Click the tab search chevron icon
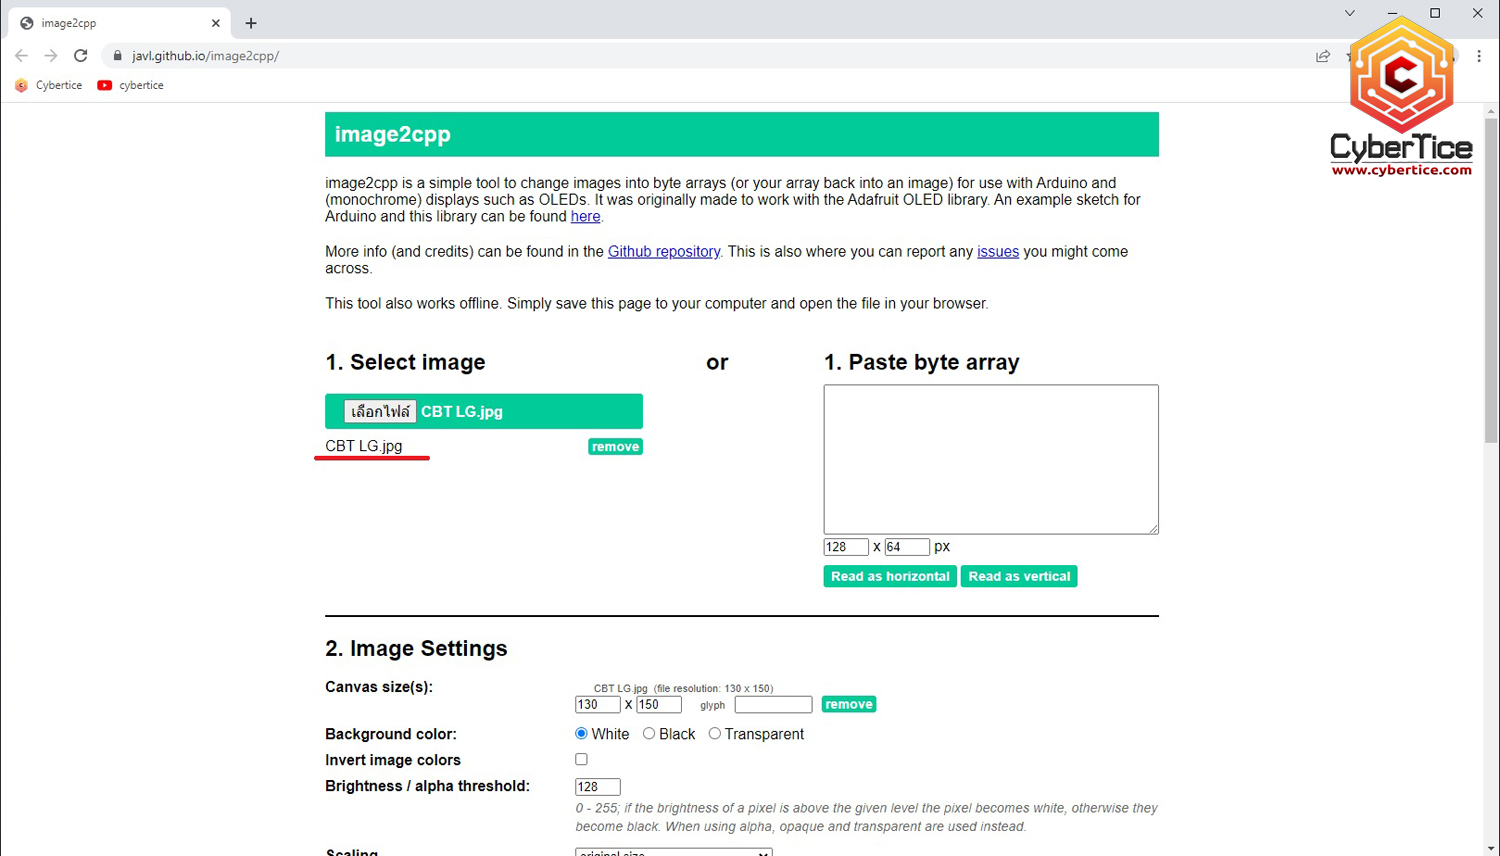 [x=1349, y=13]
